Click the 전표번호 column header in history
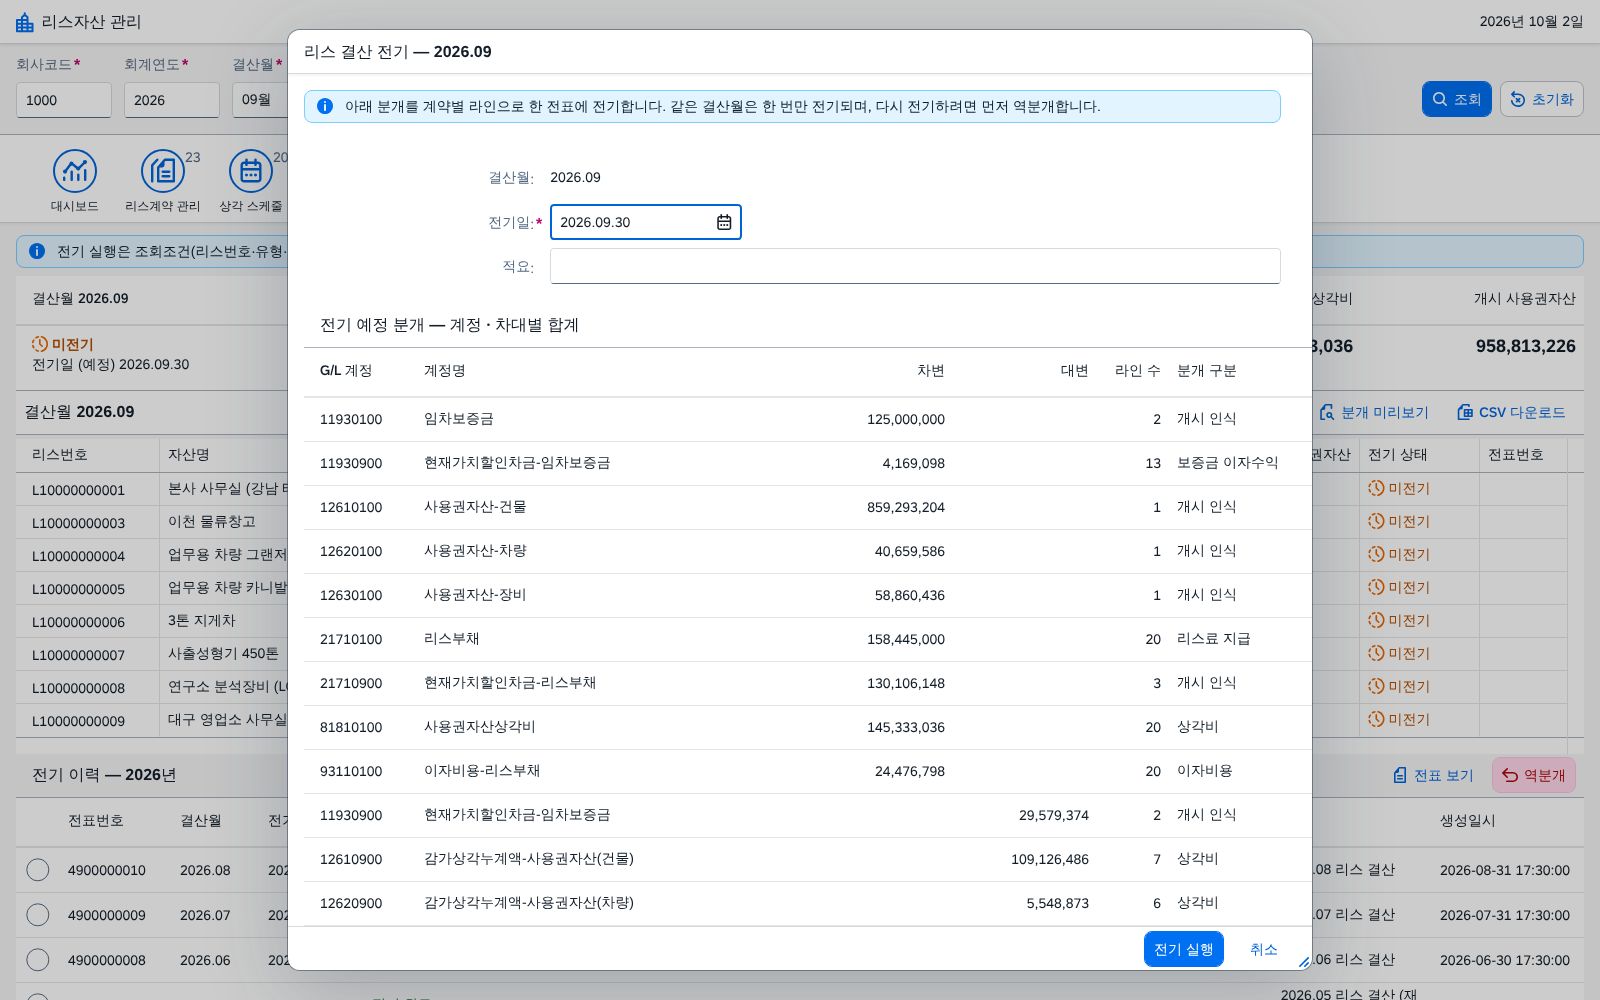 tap(96, 820)
